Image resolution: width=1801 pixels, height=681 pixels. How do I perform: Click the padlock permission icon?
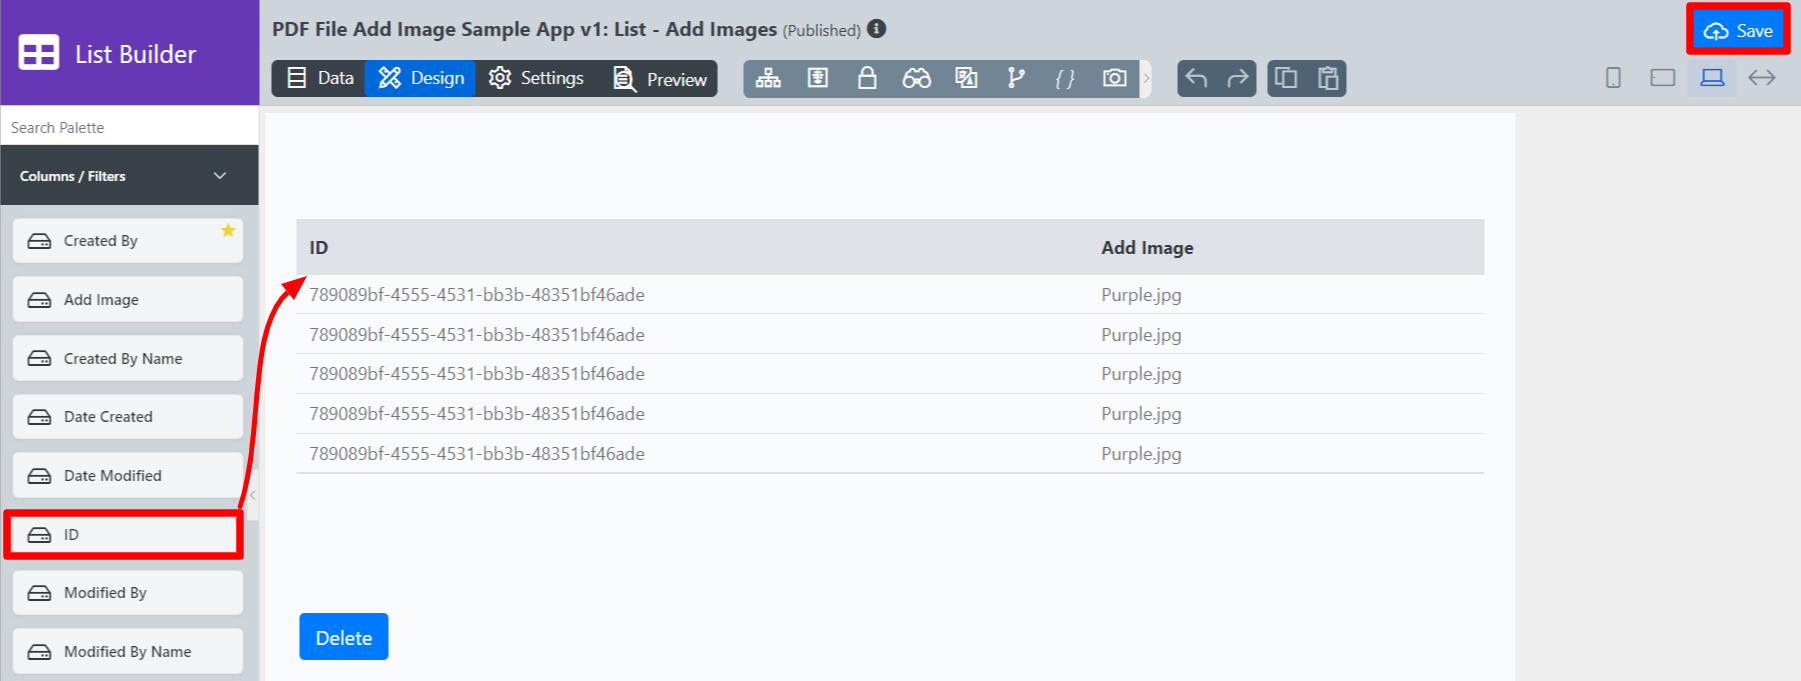tap(867, 78)
